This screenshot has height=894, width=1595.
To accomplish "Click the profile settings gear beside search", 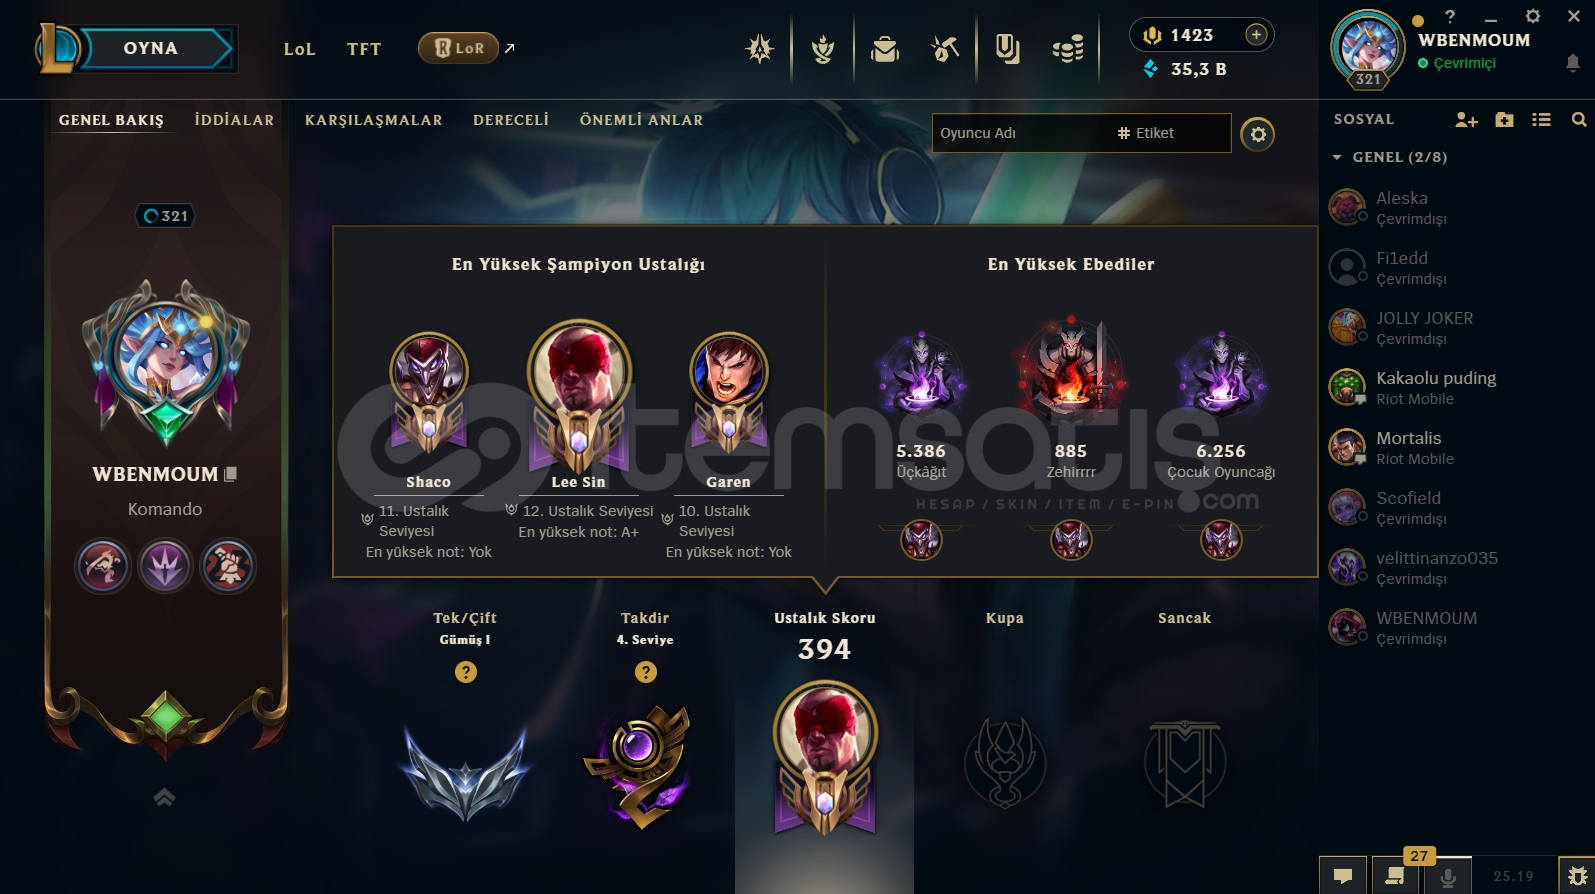I will [x=1258, y=134].
